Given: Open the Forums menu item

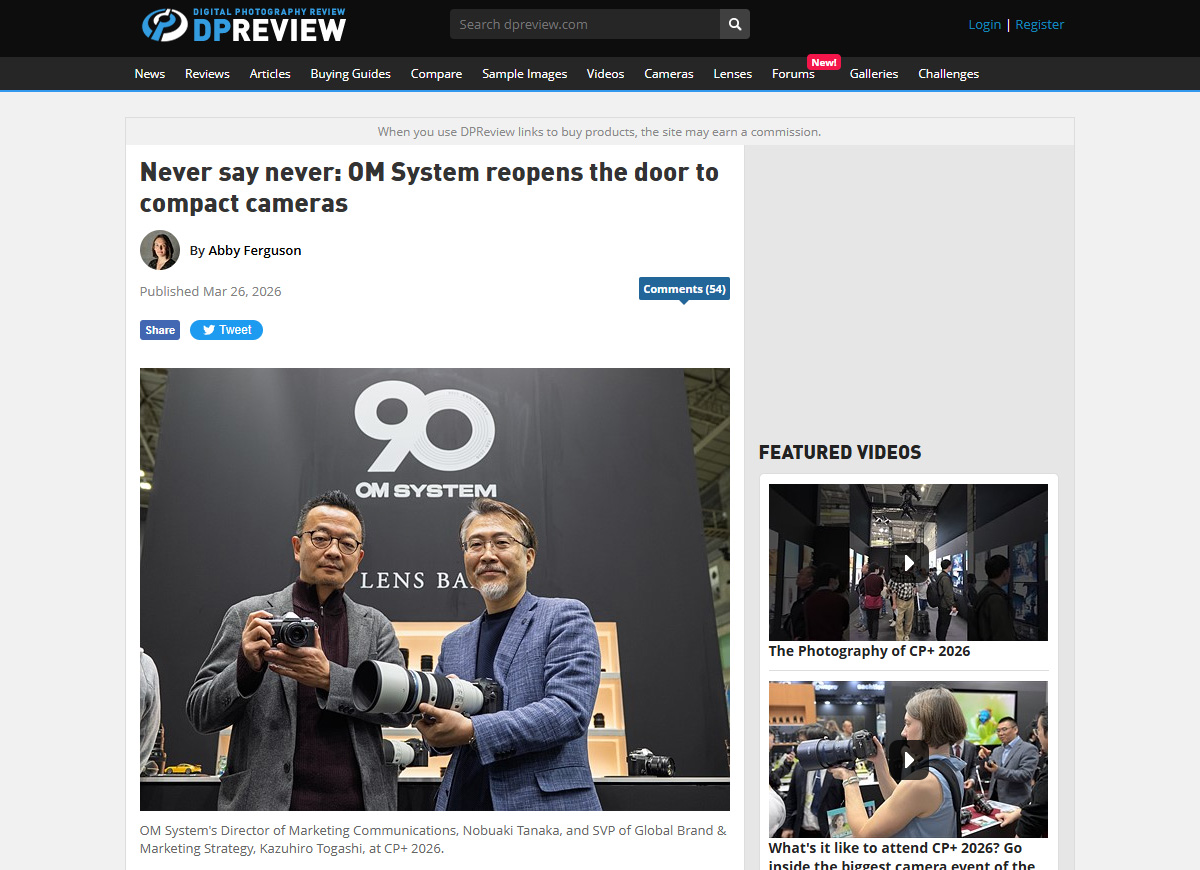Looking at the screenshot, I should (793, 74).
